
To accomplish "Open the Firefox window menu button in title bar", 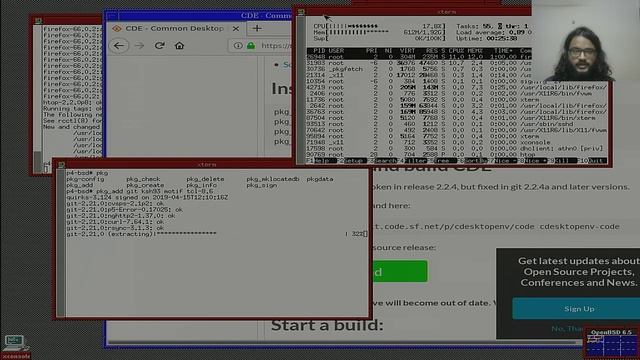I will click(111, 16).
